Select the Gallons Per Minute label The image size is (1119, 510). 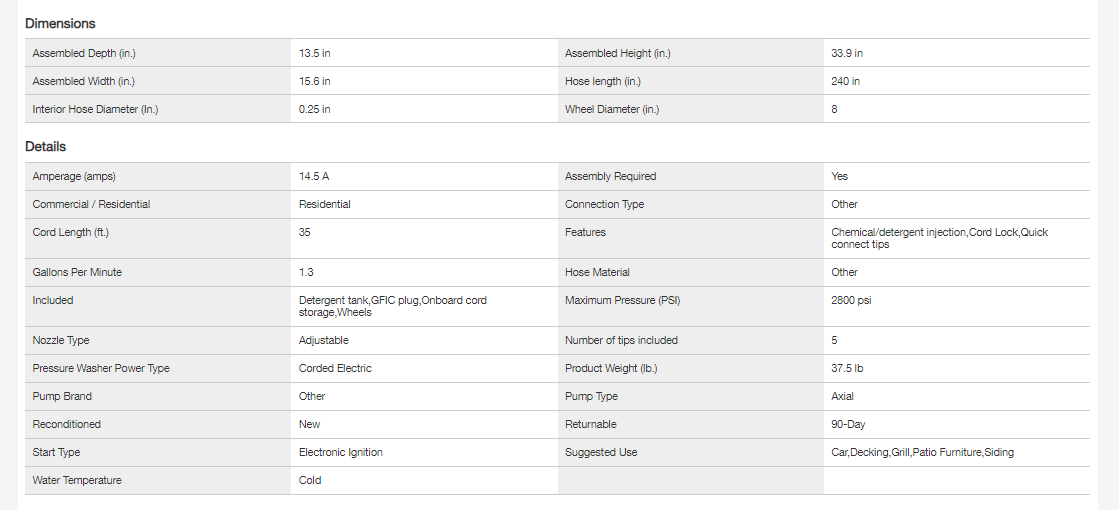point(77,272)
